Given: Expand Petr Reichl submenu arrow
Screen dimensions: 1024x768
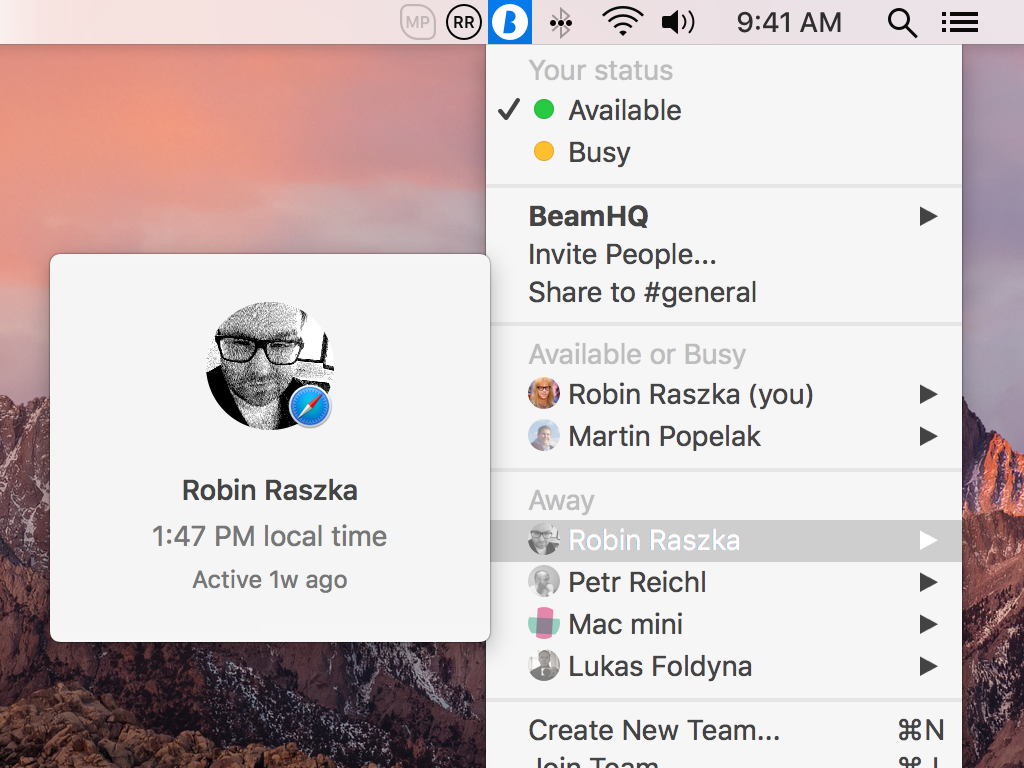Looking at the screenshot, I should coord(928,582).
